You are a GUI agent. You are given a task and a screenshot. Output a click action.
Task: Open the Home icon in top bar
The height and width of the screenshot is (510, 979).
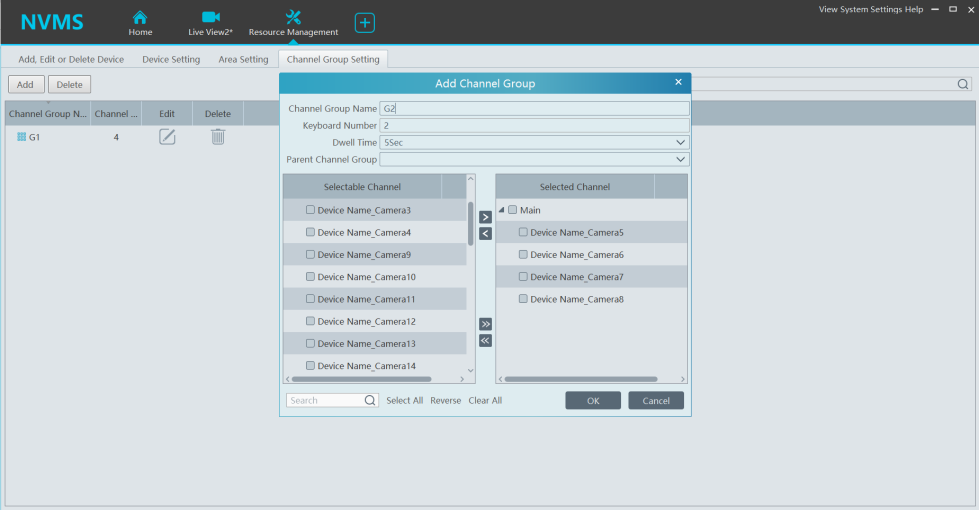pyautogui.click(x=140, y=17)
